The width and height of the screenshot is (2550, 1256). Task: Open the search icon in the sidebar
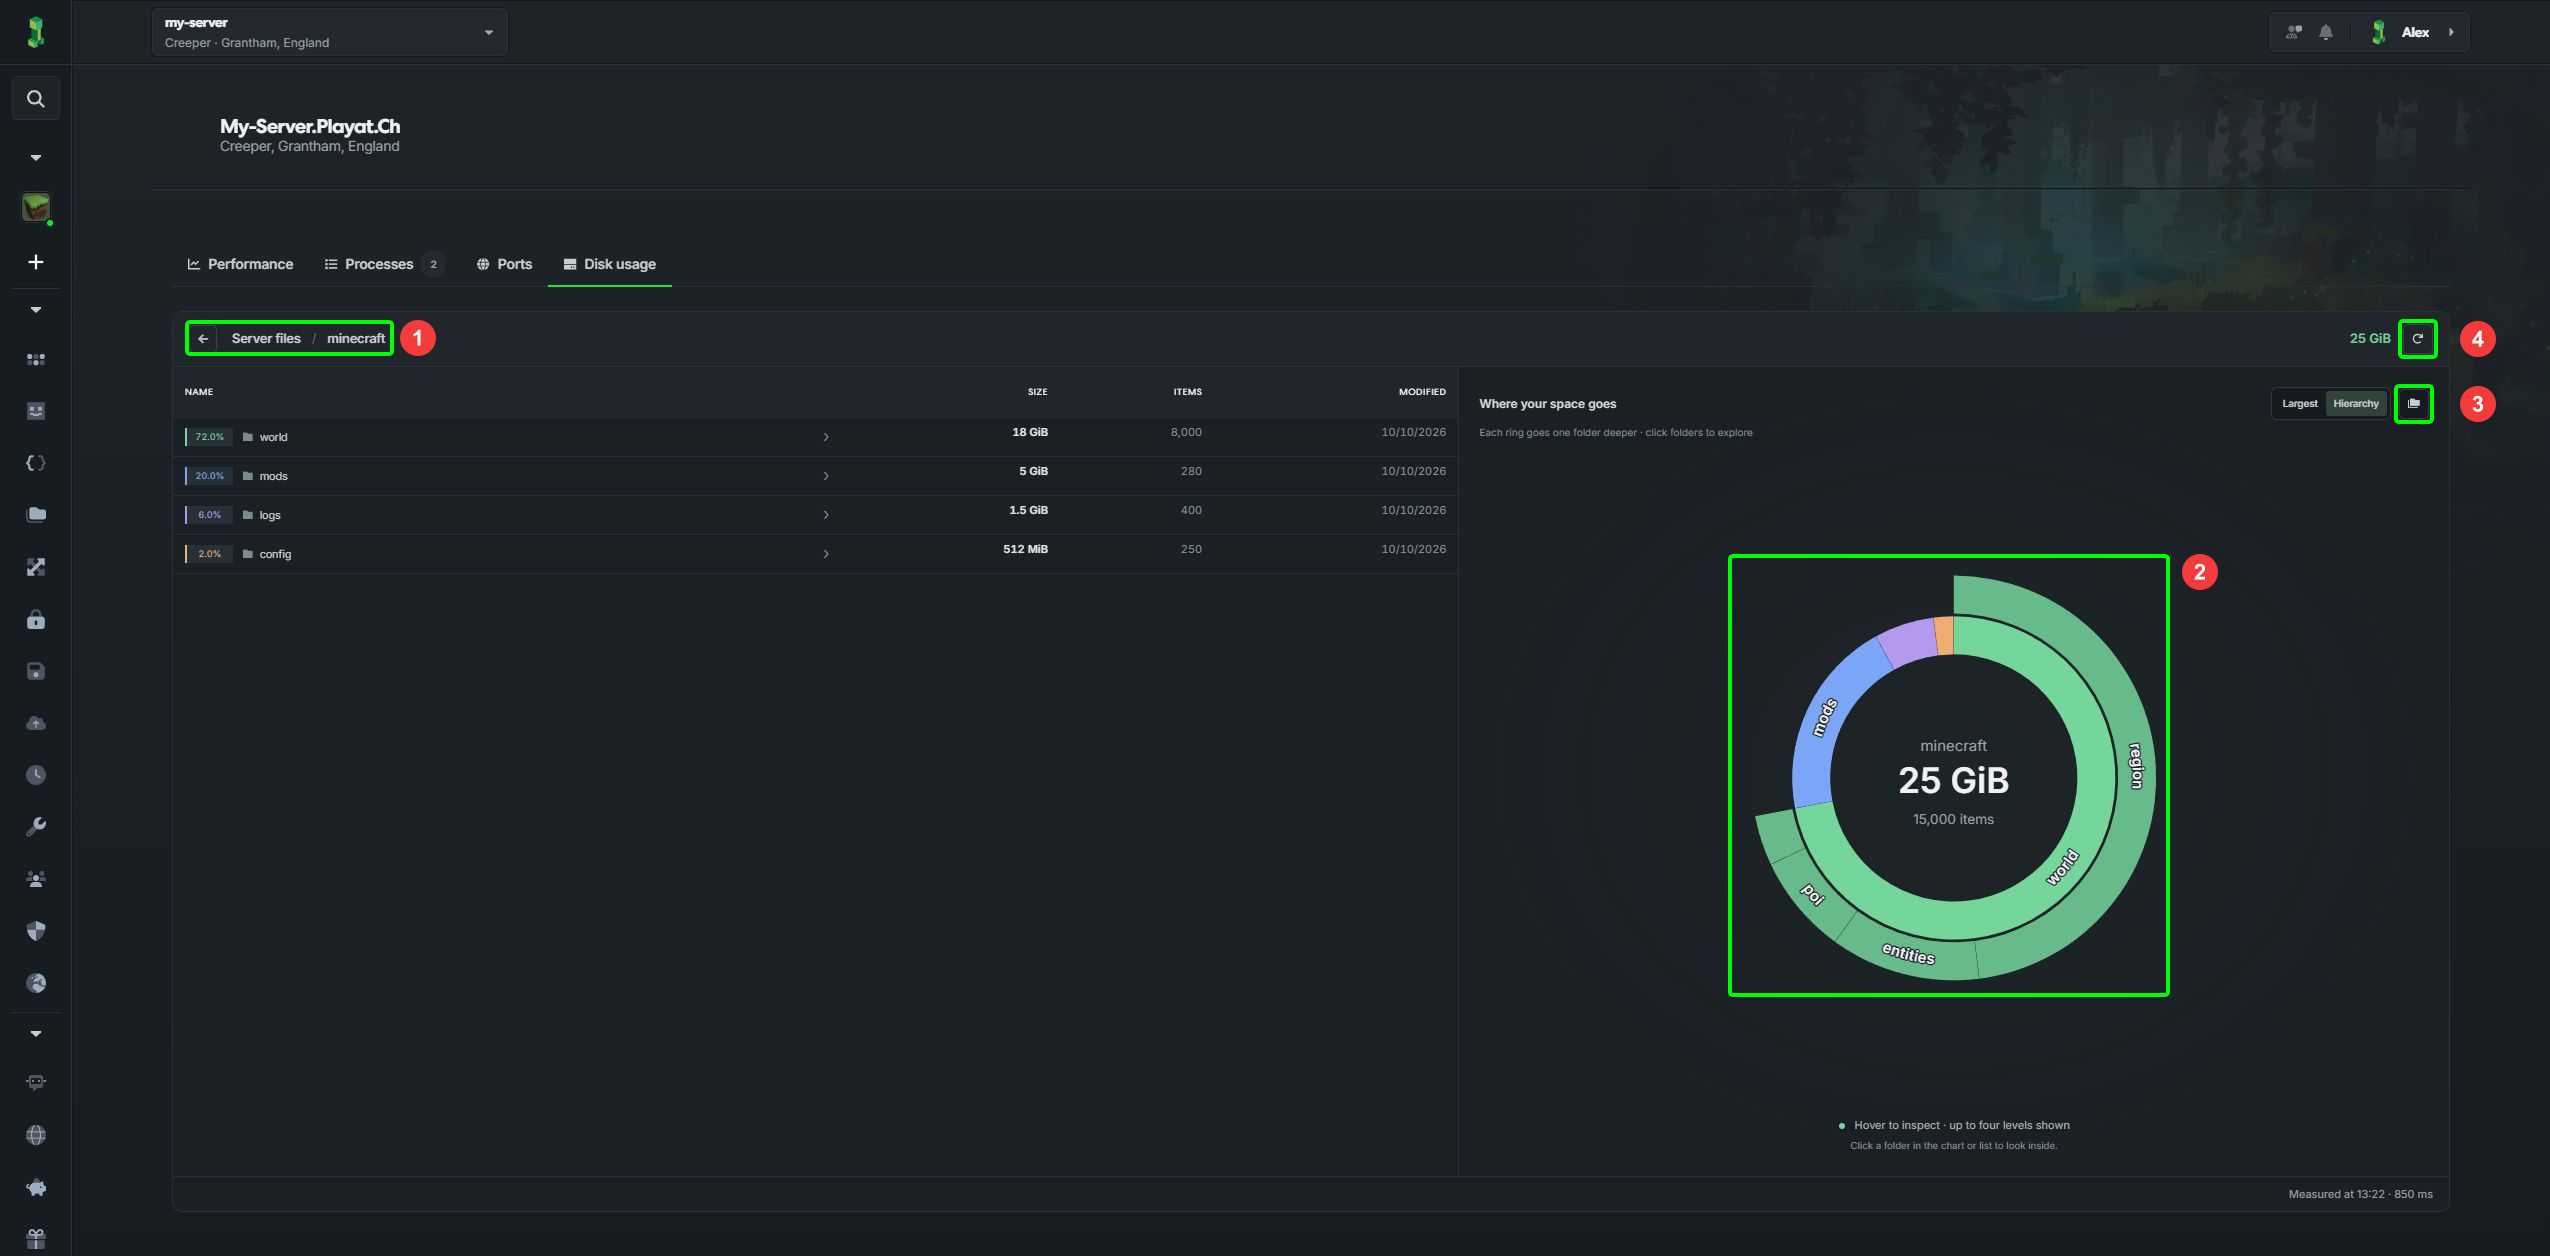point(36,99)
